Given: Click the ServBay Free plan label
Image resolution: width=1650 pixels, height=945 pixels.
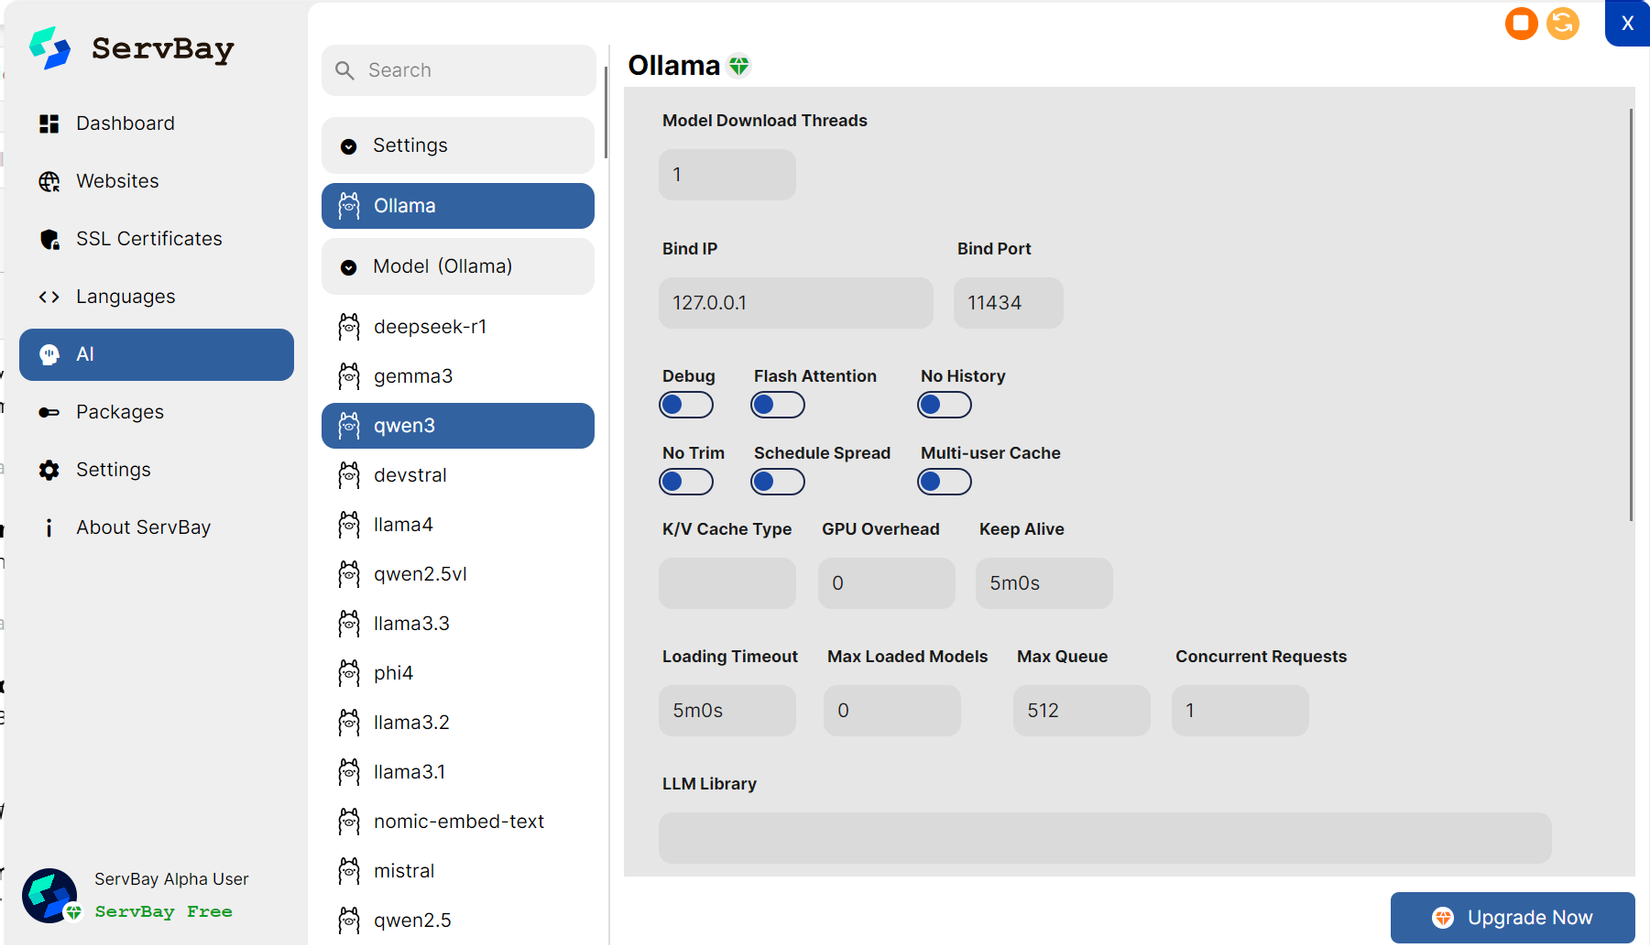Looking at the screenshot, I should (164, 912).
